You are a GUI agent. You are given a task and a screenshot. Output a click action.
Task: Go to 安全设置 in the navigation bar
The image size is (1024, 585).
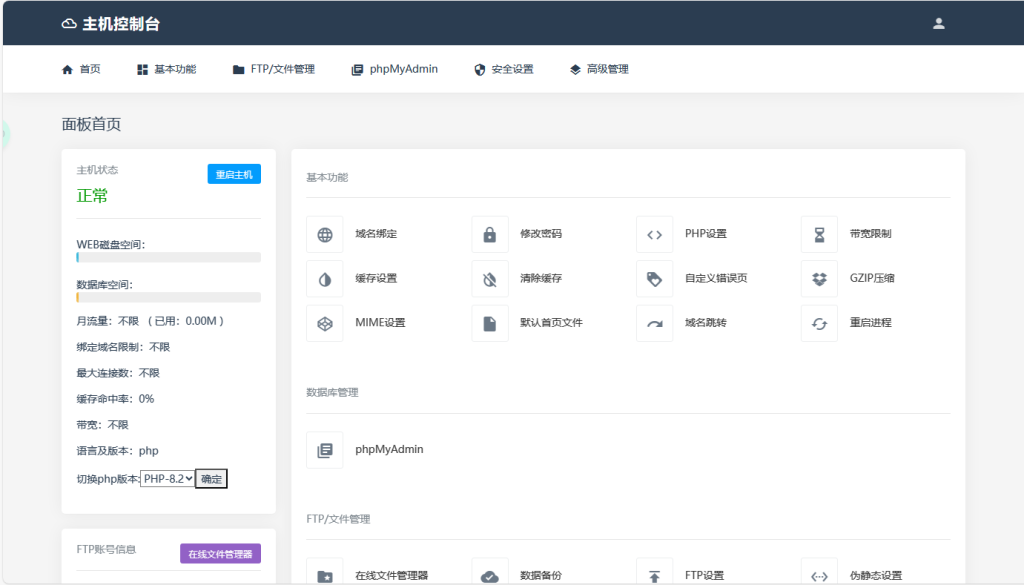pos(503,69)
